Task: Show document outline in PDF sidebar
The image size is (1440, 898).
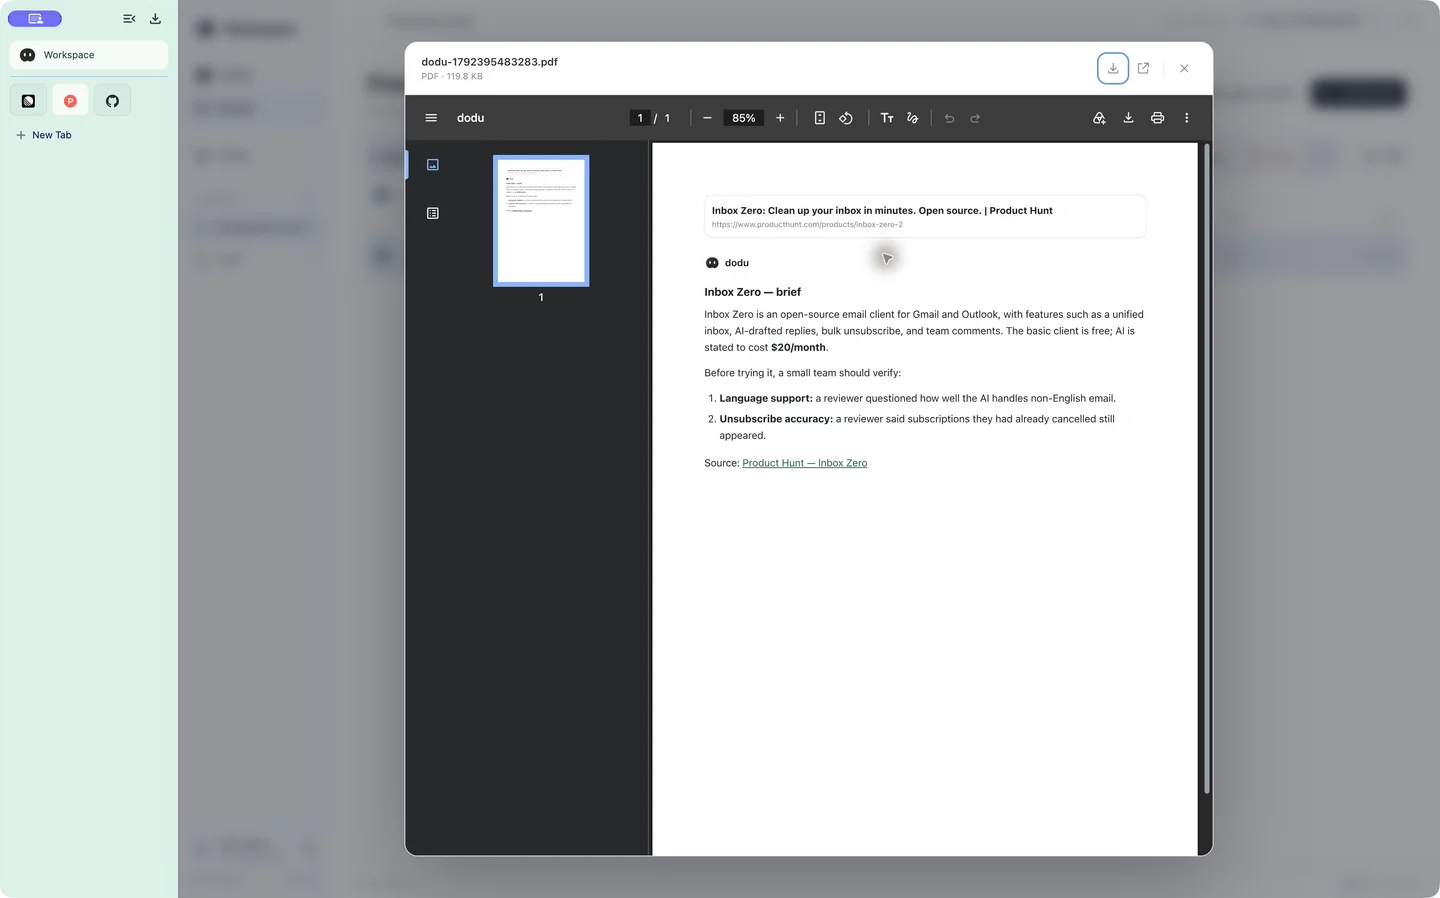Action: click(x=433, y=213)
